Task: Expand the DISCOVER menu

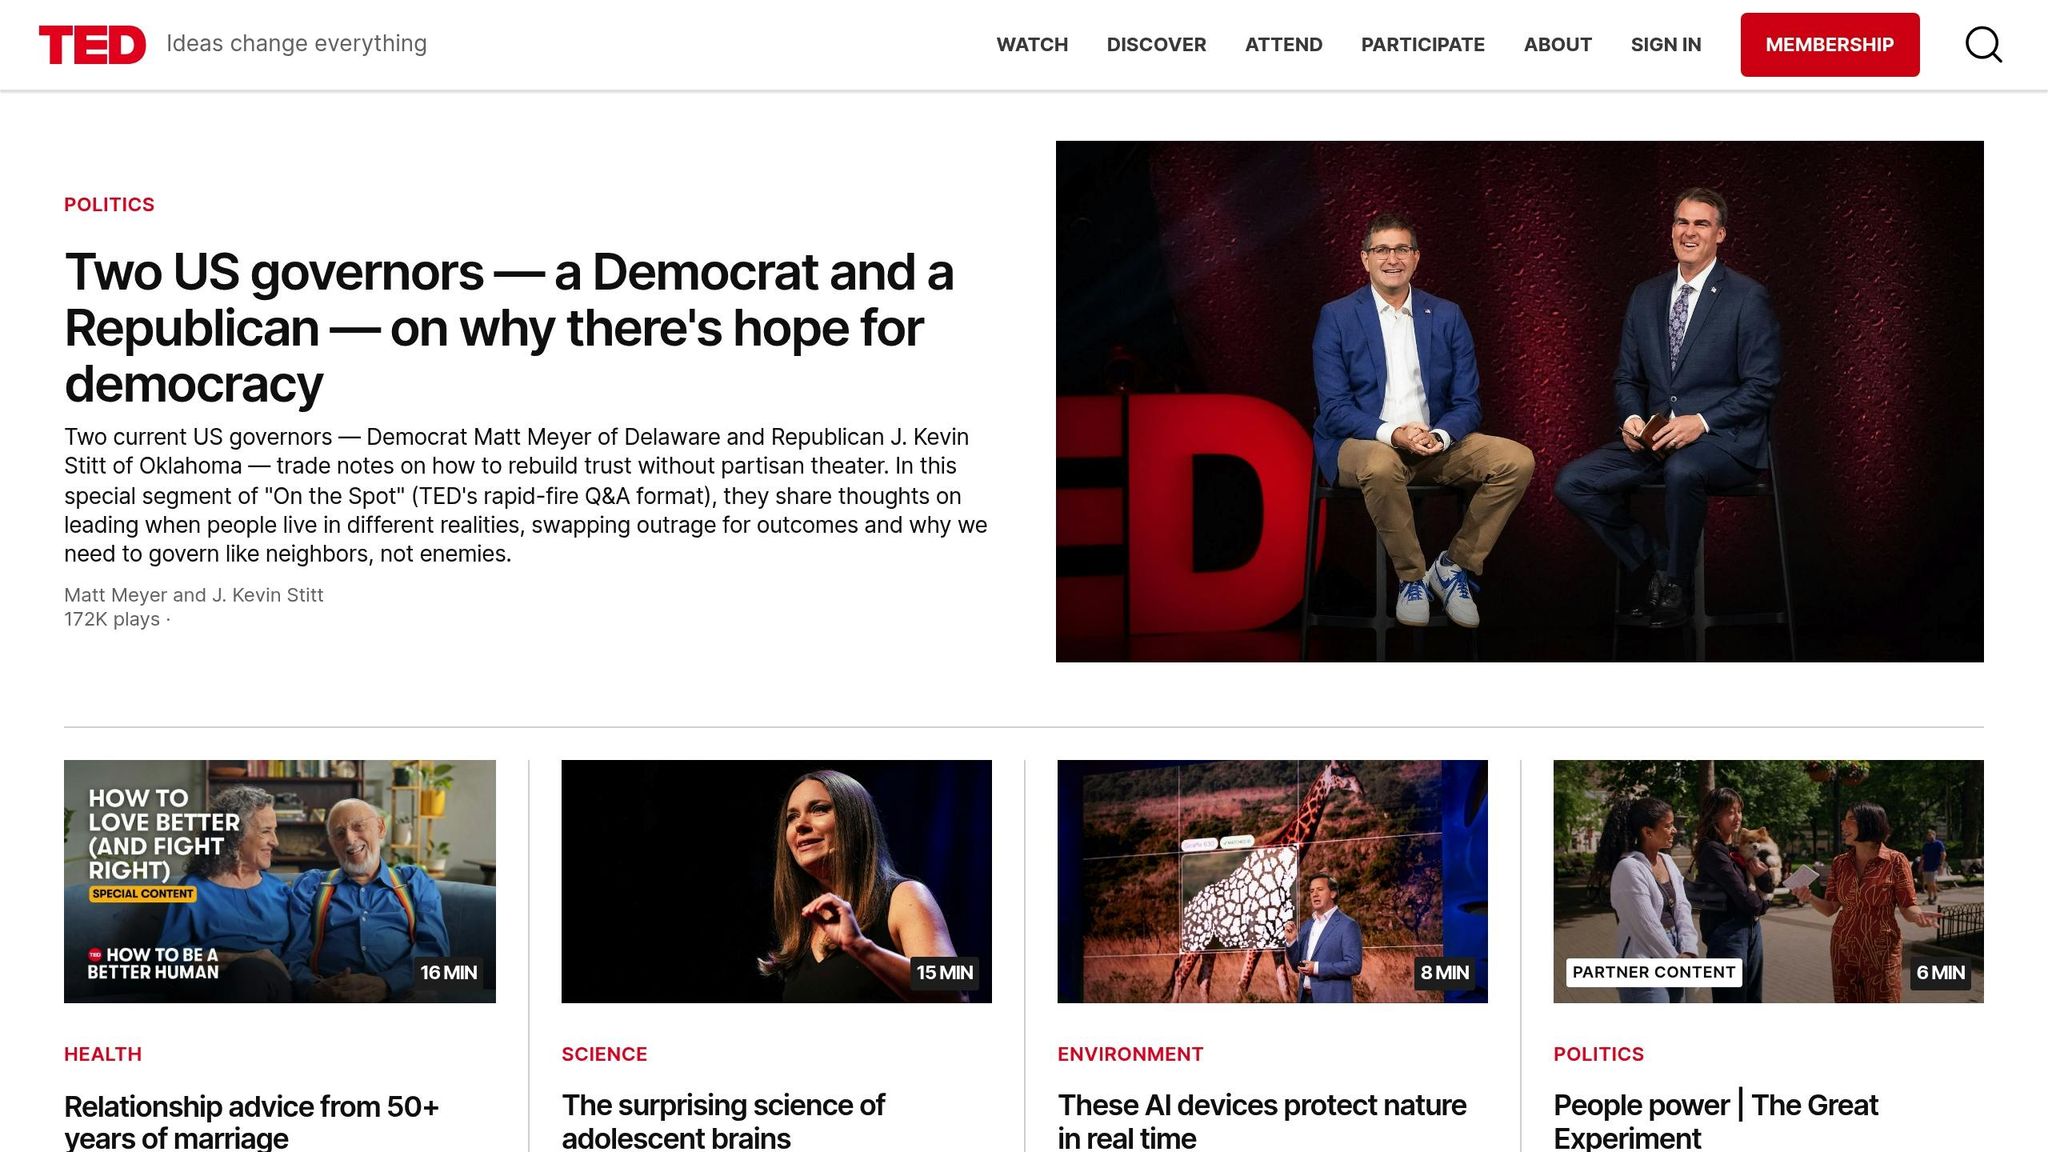Action: [x=1156, y=45]
